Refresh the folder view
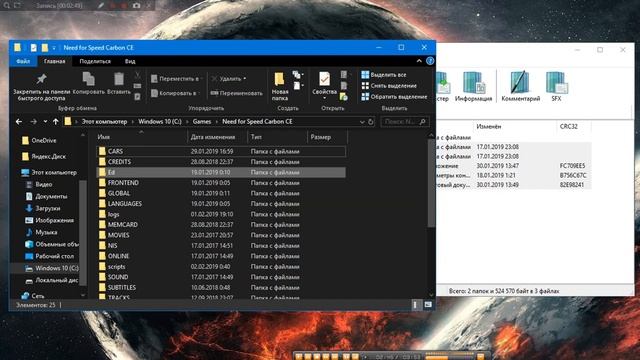 (371, 122)
